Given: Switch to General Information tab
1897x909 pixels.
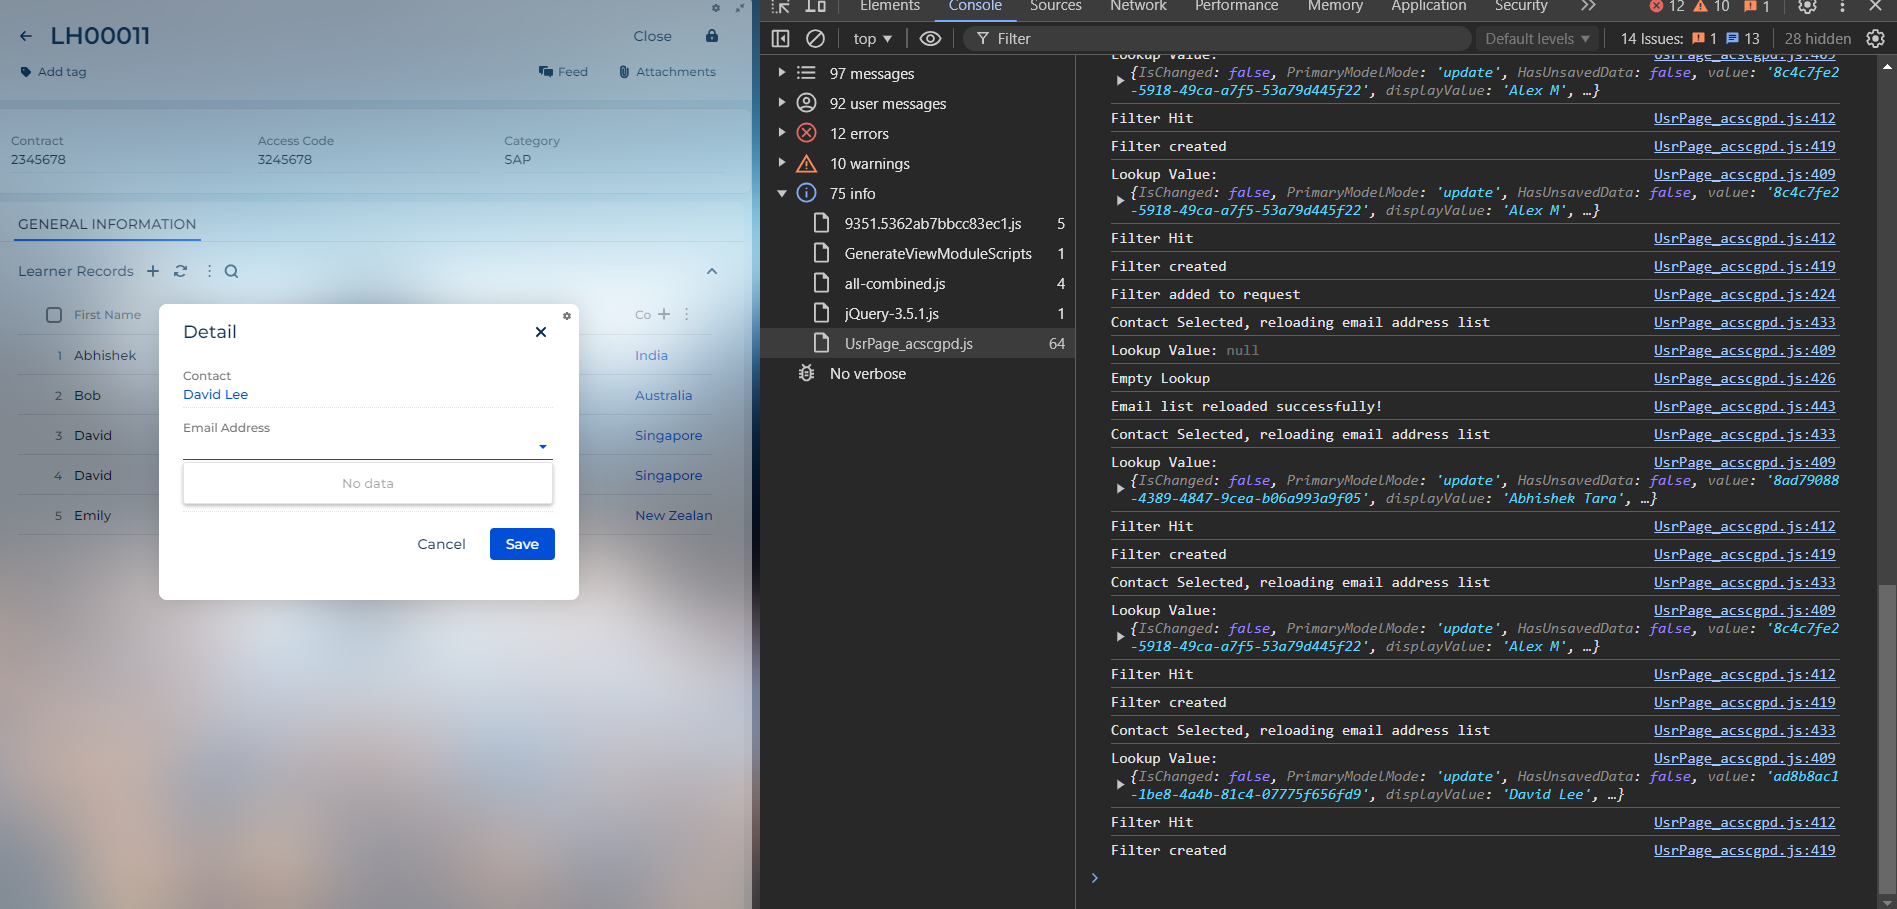Looking at the screenshot, I should [107, 224].
